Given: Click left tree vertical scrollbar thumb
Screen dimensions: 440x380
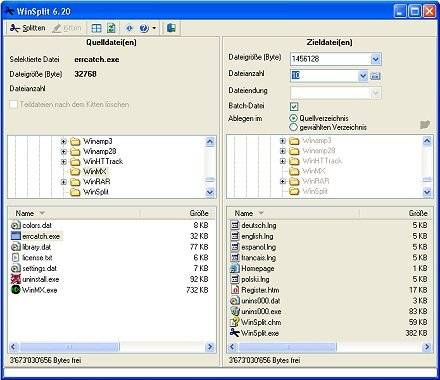Looking at the screenshot, I should coord(210,180).
